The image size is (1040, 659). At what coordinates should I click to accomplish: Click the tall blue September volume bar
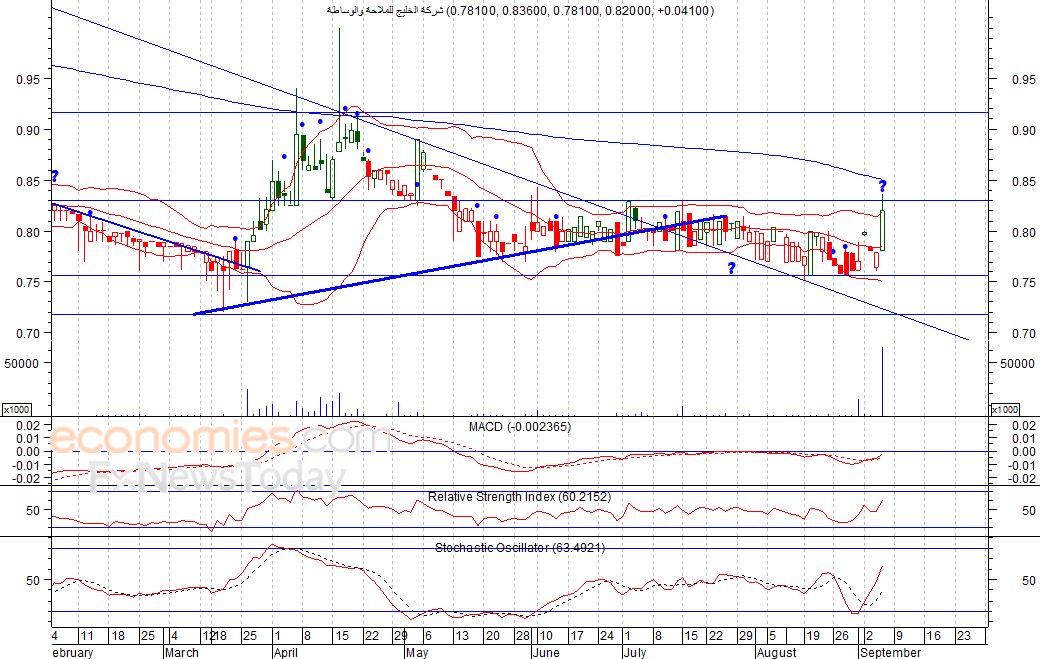click(x=882, y=381)
